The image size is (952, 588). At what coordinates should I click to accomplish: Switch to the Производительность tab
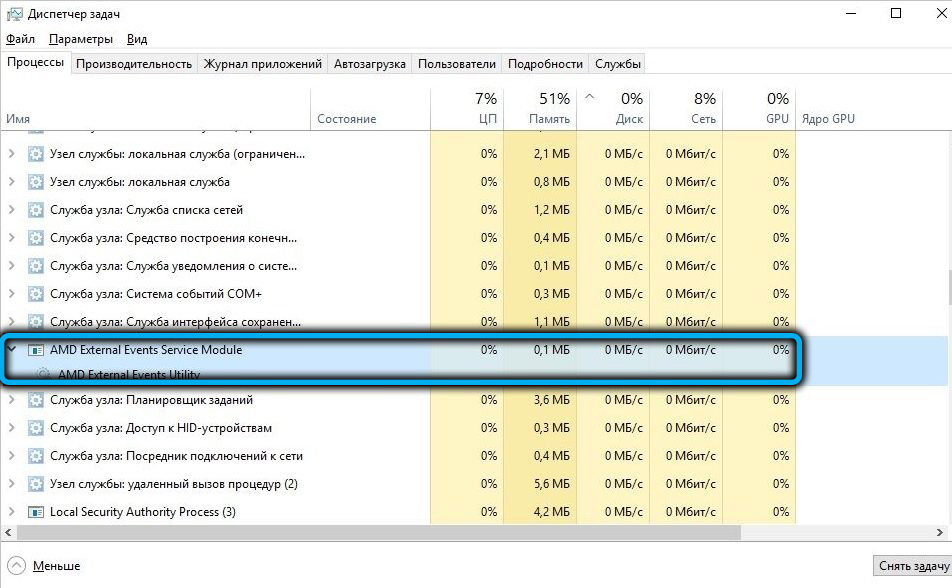point(134,64)
